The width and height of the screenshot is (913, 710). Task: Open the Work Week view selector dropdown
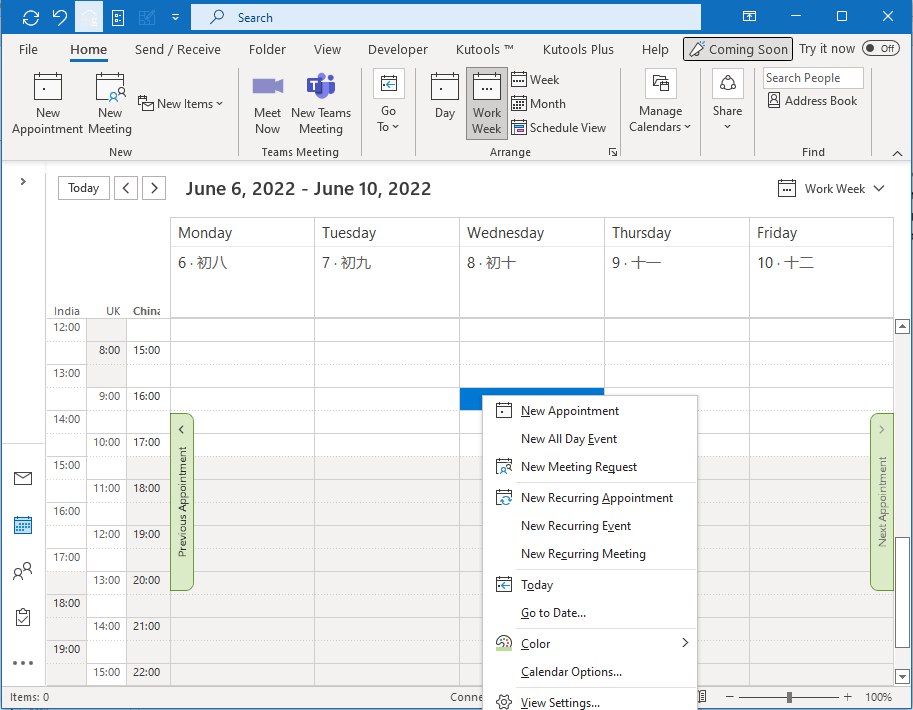(831, 189)
